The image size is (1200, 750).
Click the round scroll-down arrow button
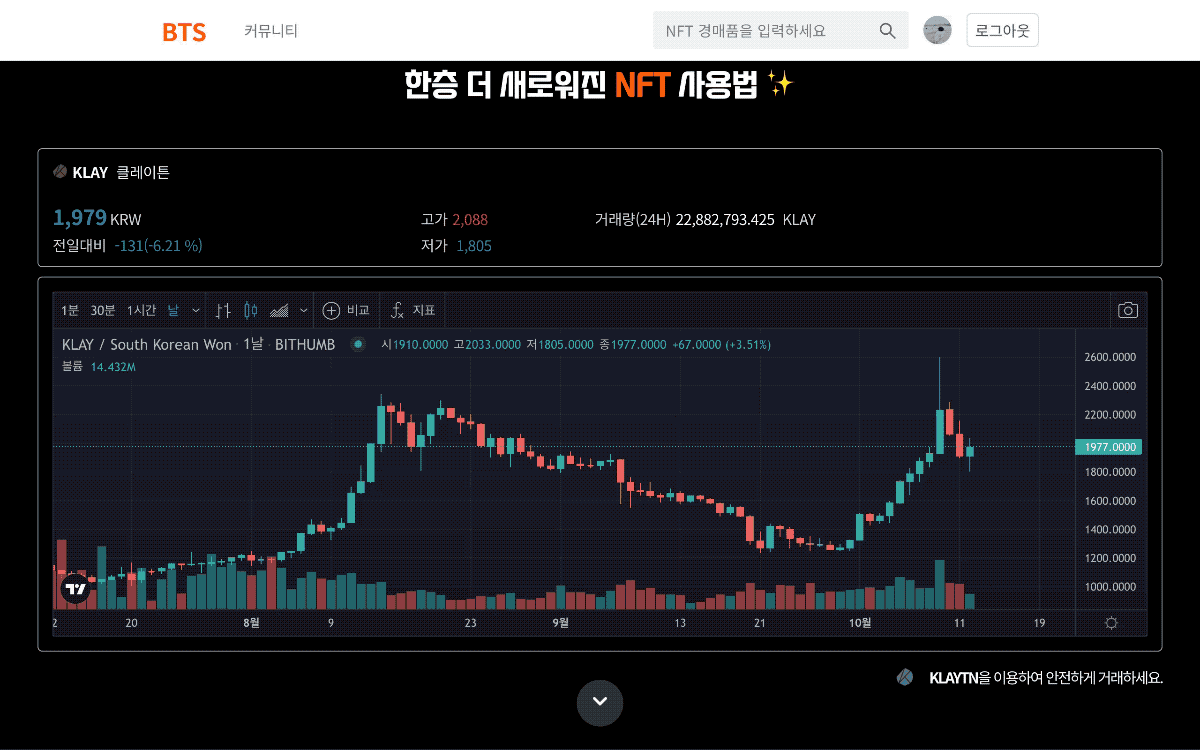coord(600,702)
